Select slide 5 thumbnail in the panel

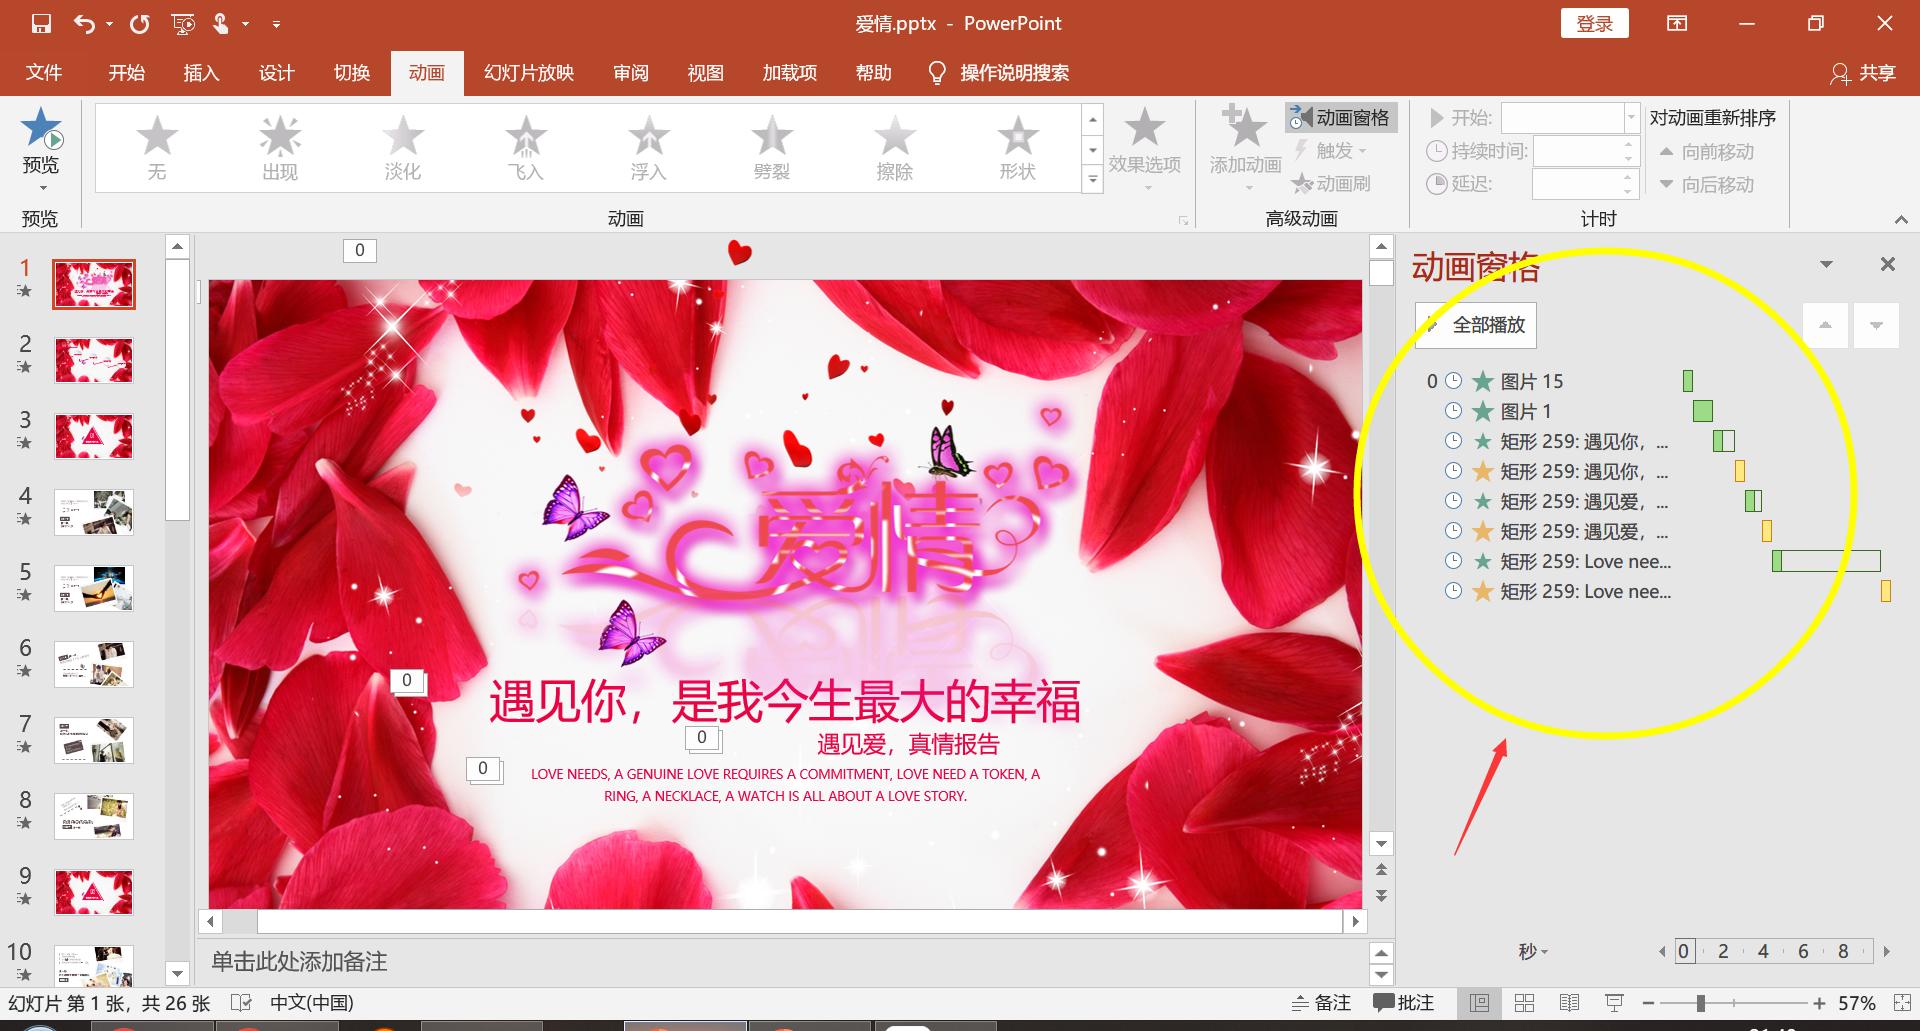click(x=93, y=588)
